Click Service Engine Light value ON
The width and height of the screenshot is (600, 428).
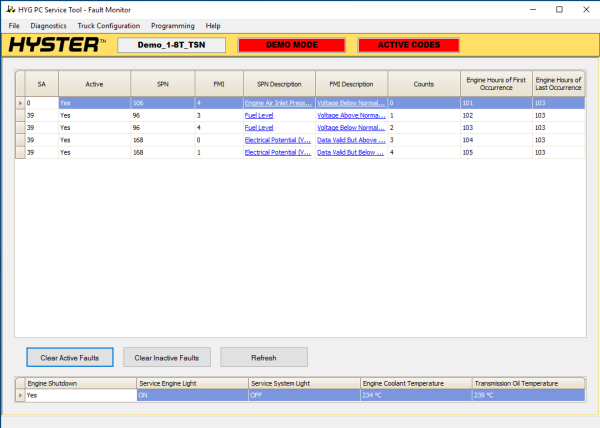coord(192,395)
